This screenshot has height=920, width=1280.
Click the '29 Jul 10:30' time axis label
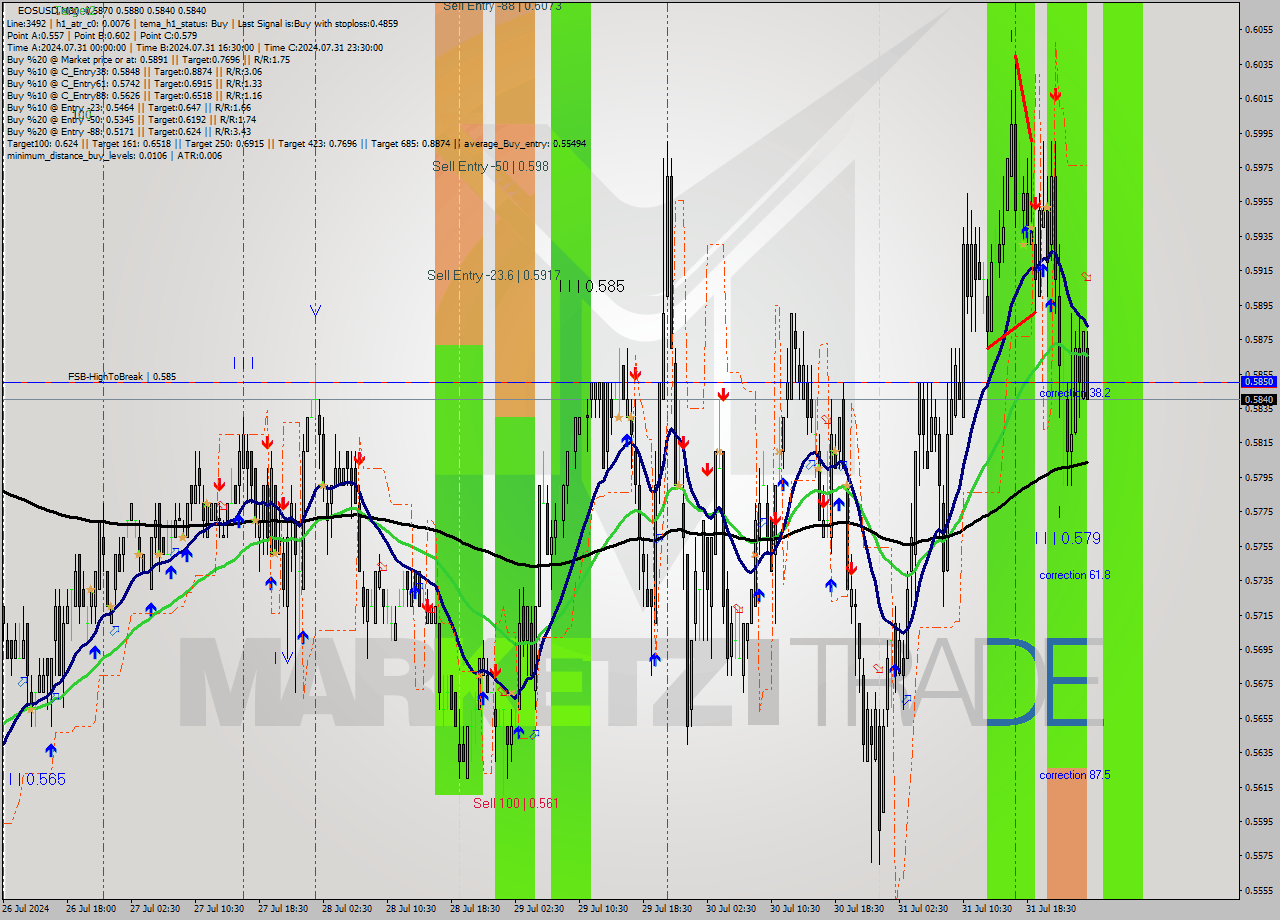click(603, 909)
